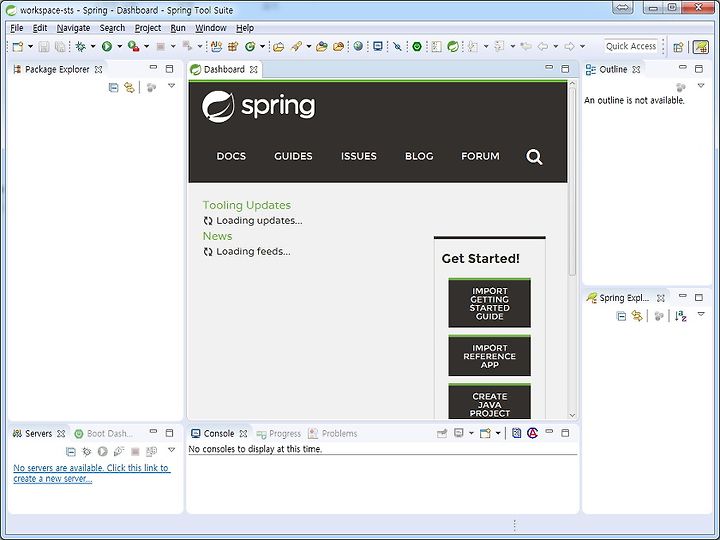The image size is (720, 540).
Task: Click the Run with external tools icon
Action: point(134,46)
